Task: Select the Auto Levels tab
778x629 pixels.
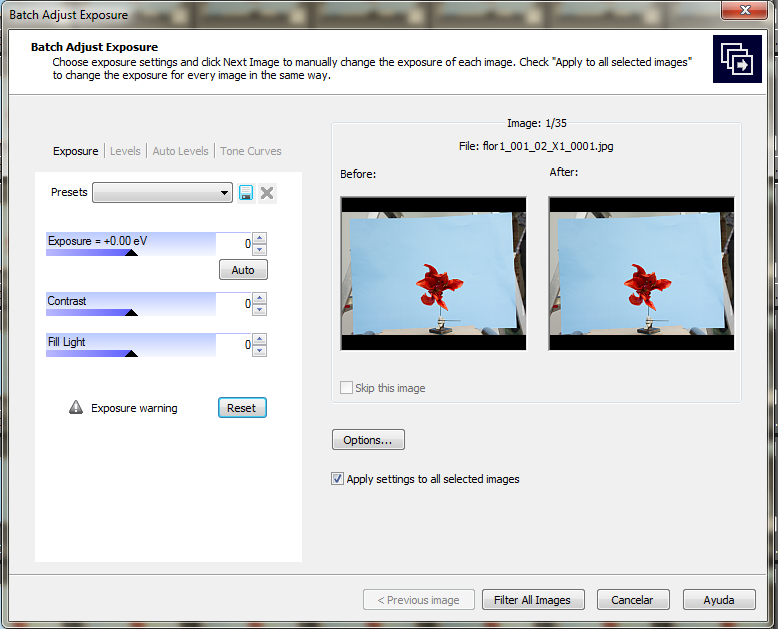Action: tap(180, 151)
